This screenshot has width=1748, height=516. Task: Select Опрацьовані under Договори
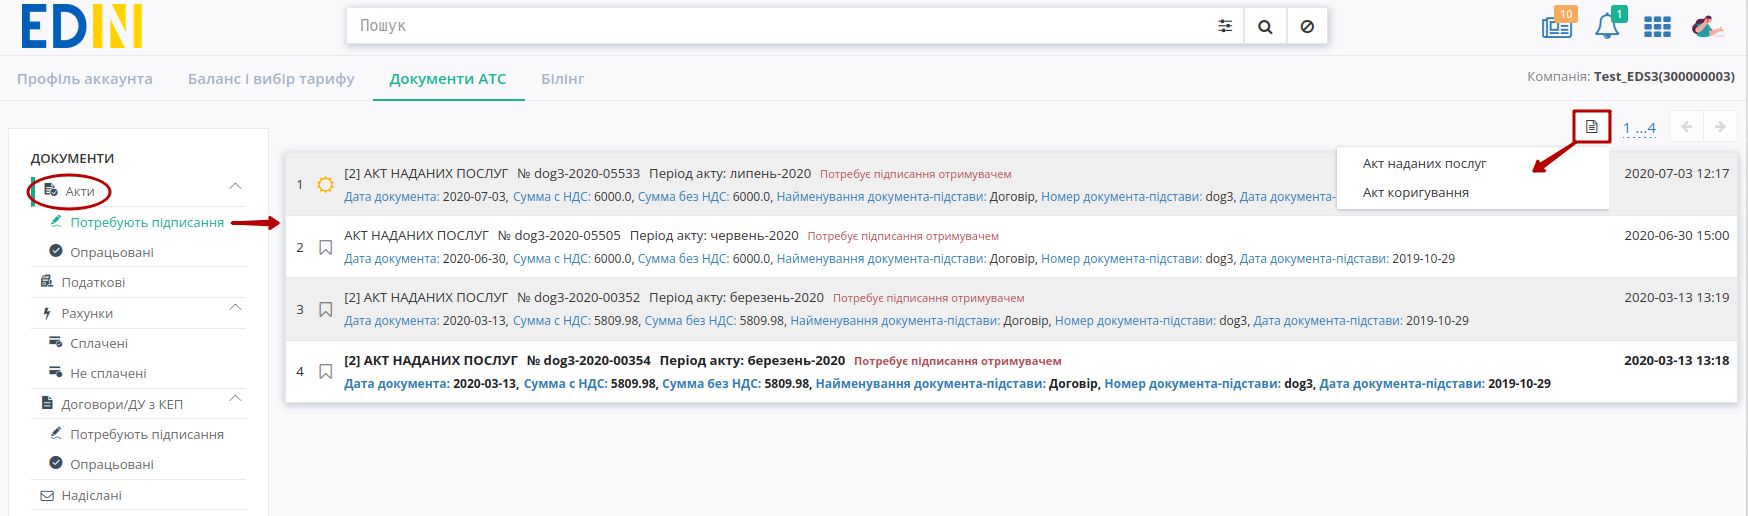112,464
